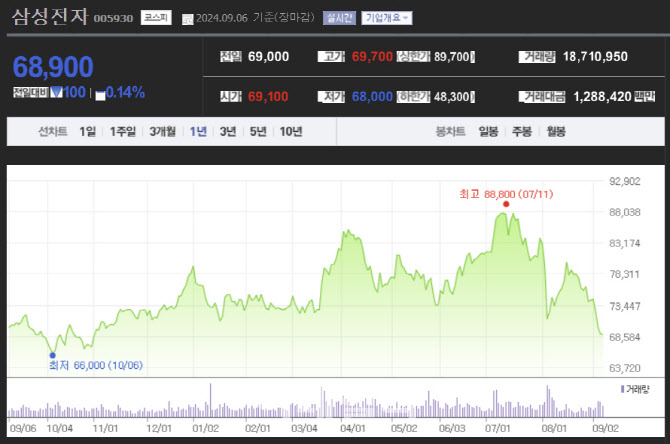
Task: Click the blue 최저 66,000 low dot
Action: tap(53, 356)
